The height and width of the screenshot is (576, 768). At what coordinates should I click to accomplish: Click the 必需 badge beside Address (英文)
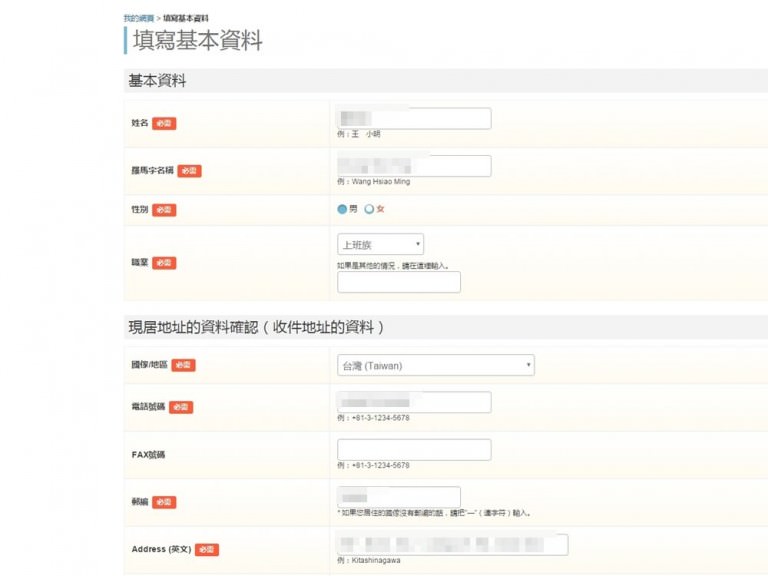[207, 549]
